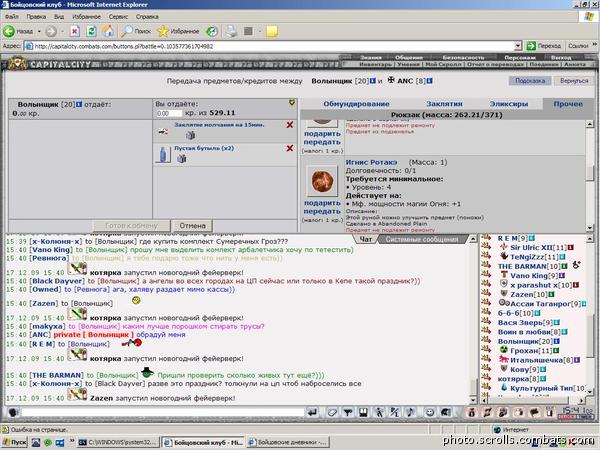Click the yellow note toolbar icon

point(272,31)
